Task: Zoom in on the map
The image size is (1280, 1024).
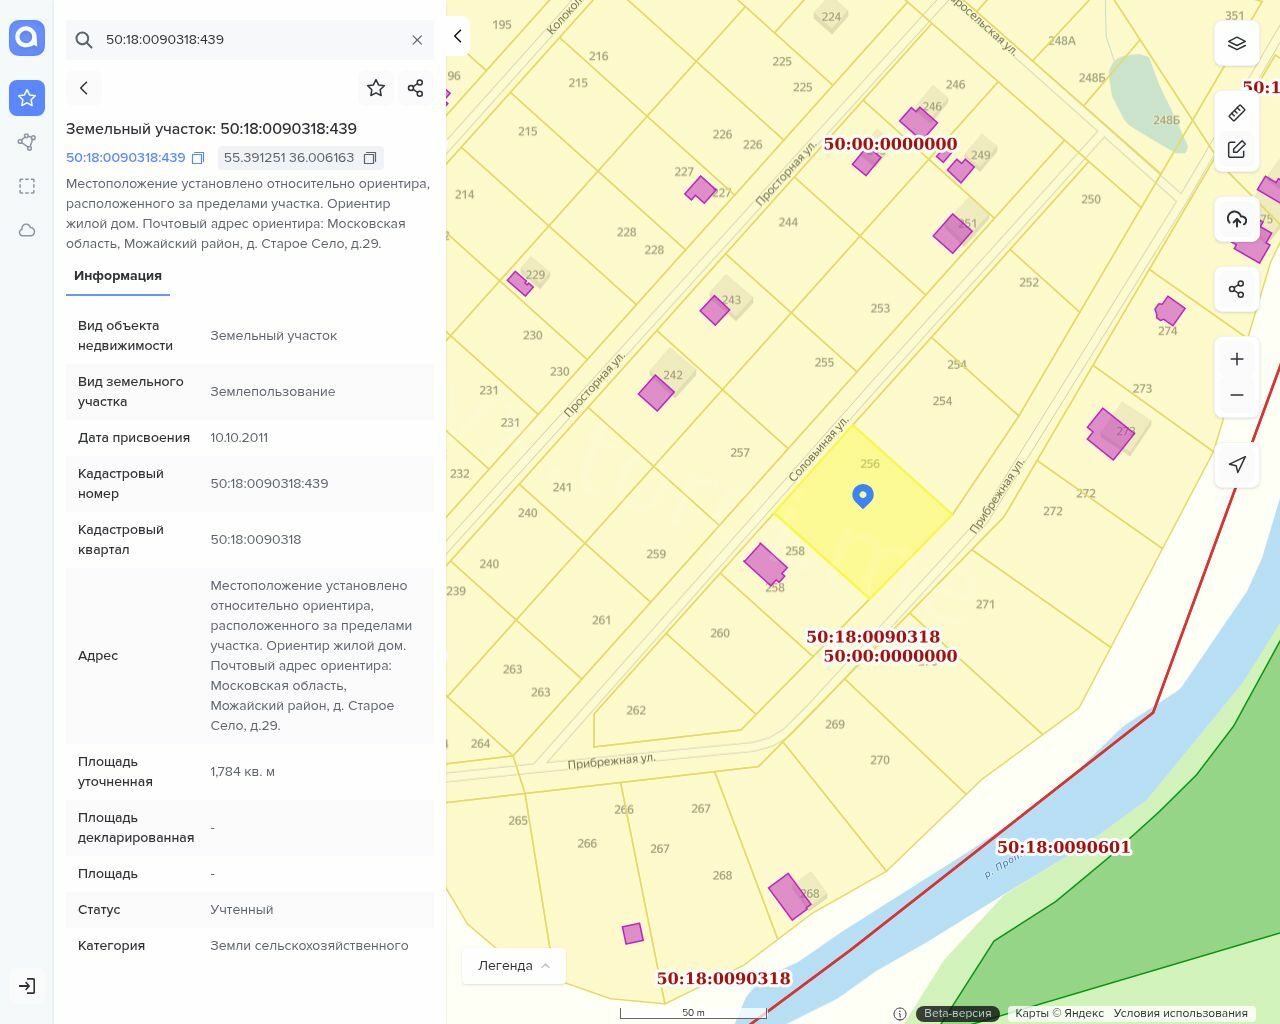Action: pos(1236,359)
